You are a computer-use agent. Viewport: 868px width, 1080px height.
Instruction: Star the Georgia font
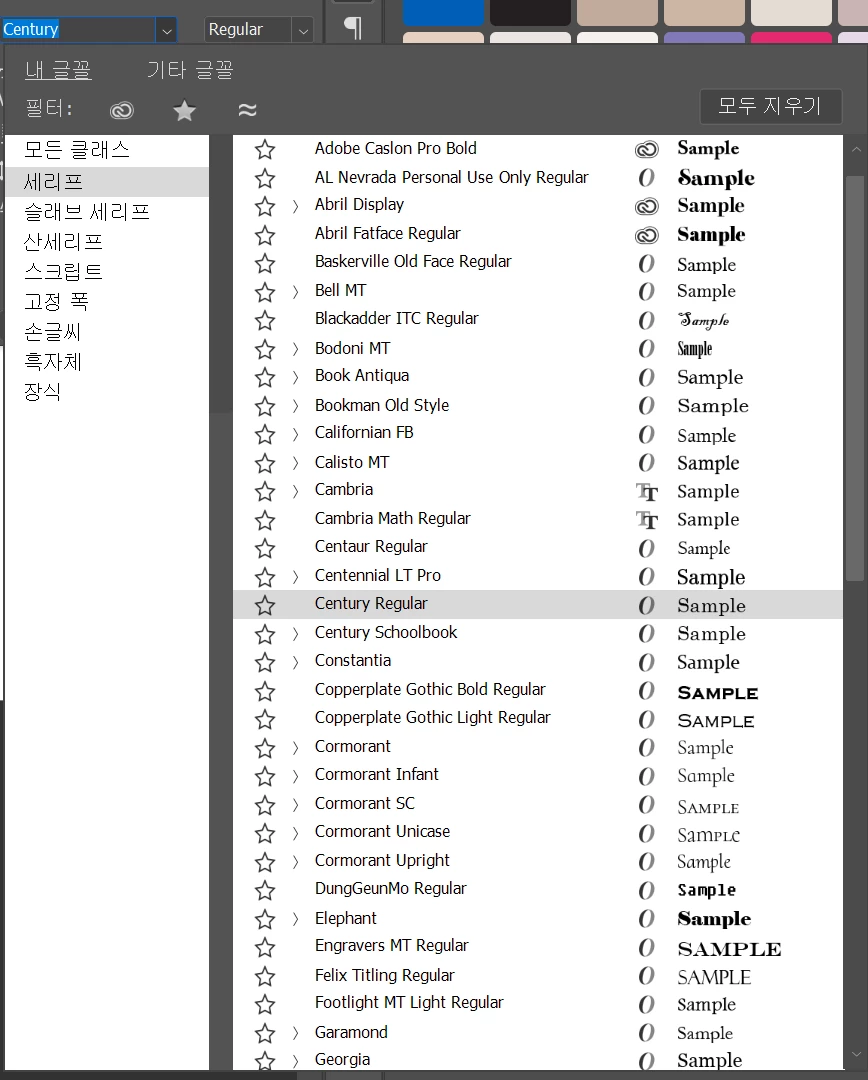[265, 1061]
